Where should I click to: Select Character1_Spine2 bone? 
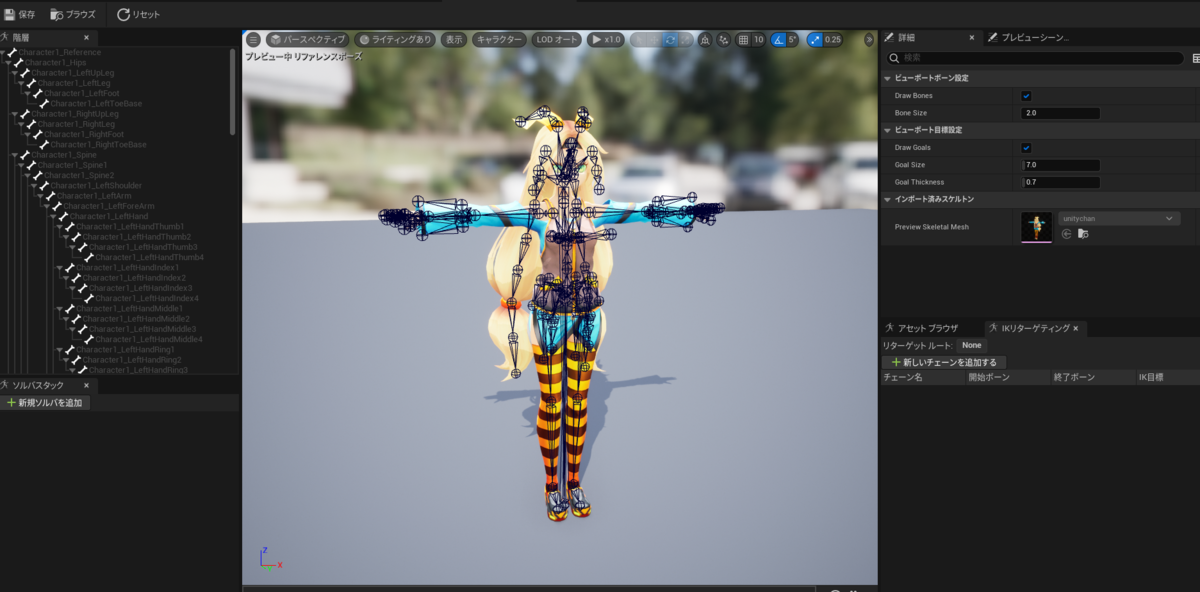[x=80, y=175]
